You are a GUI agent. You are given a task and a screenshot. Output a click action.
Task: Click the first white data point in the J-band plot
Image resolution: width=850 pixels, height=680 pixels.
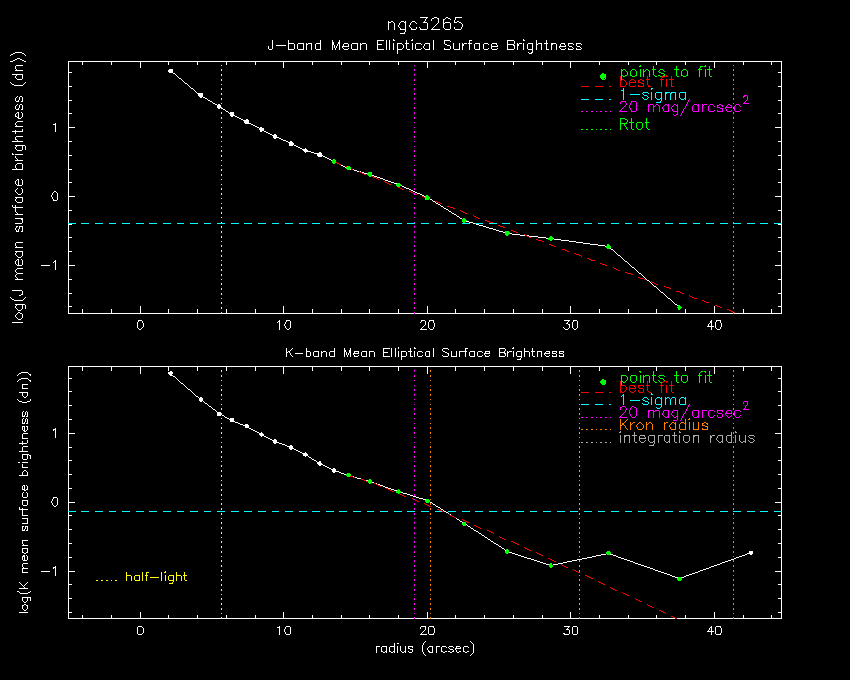171,71
